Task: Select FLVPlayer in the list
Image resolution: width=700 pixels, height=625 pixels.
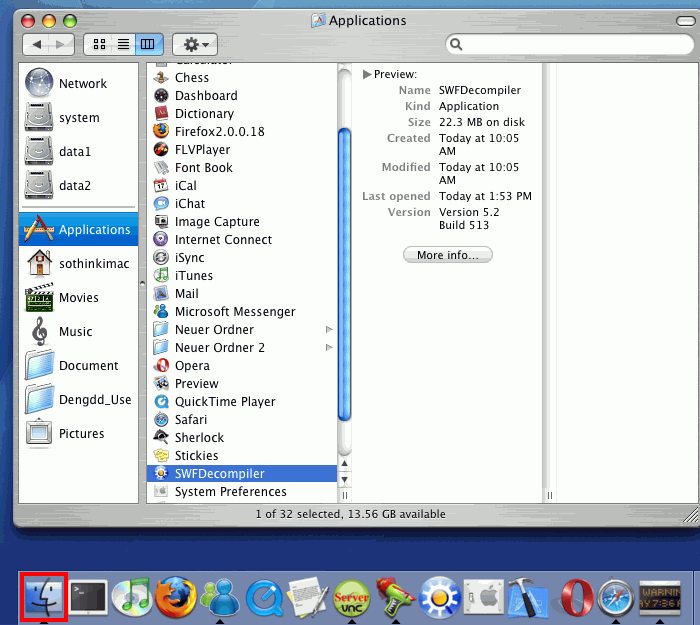Action: point(242,150)
